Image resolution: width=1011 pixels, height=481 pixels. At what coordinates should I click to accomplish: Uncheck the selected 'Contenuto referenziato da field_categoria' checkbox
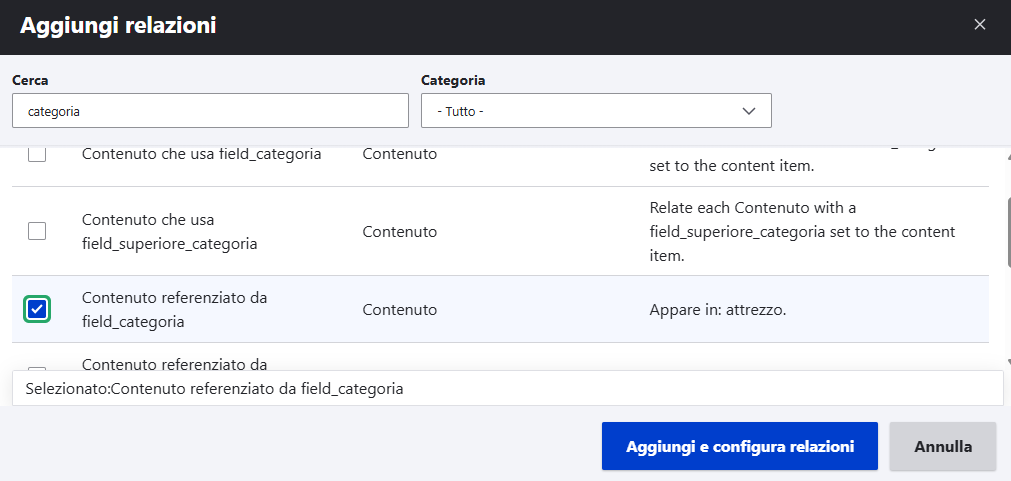click(x=37, y=309)
